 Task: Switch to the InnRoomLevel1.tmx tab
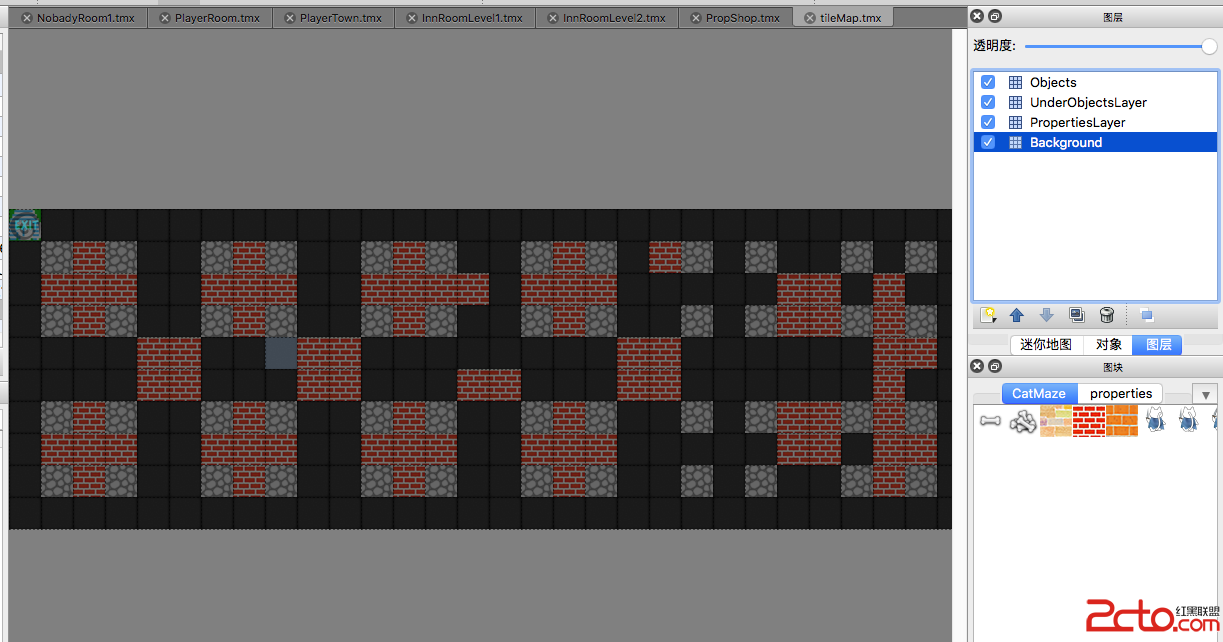472,18
